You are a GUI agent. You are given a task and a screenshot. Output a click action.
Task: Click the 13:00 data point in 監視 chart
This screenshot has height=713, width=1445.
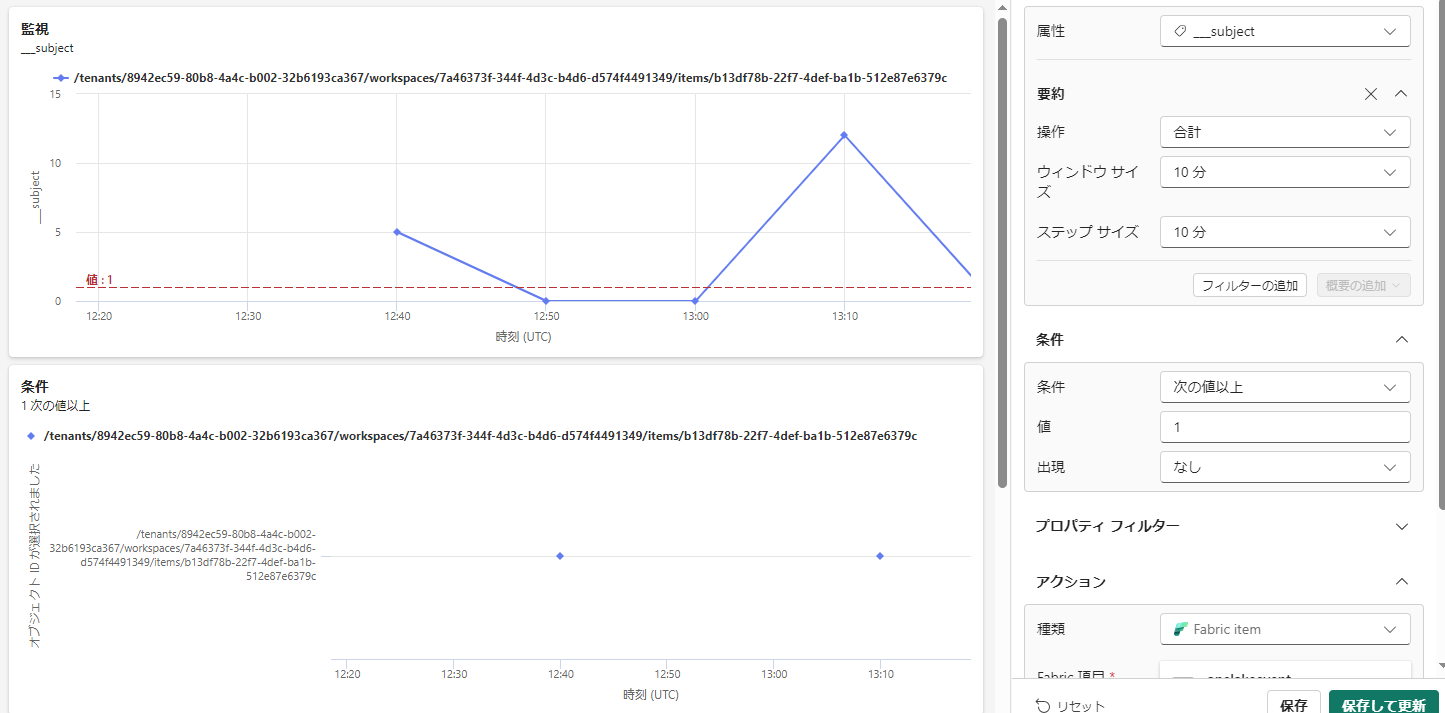(695, 301)
